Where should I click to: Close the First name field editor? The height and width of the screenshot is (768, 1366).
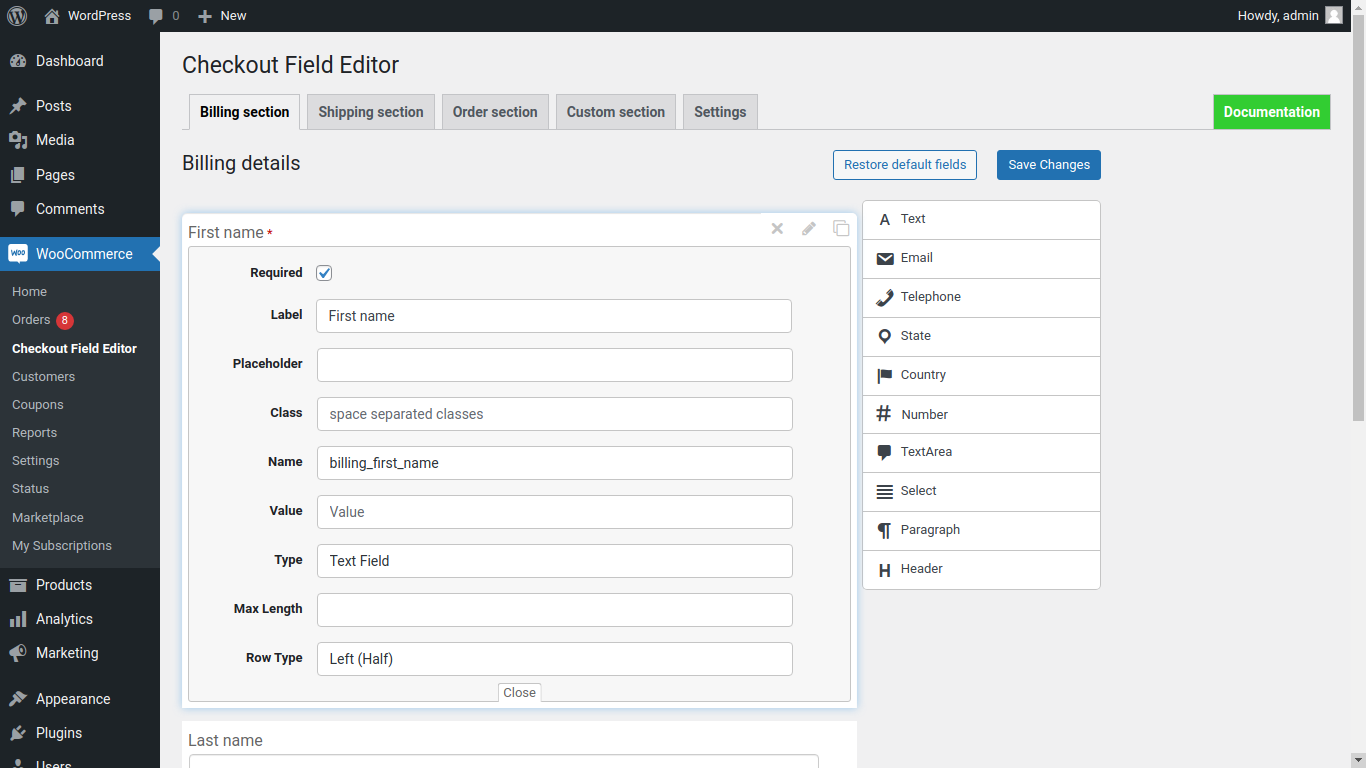click(520, 693)
